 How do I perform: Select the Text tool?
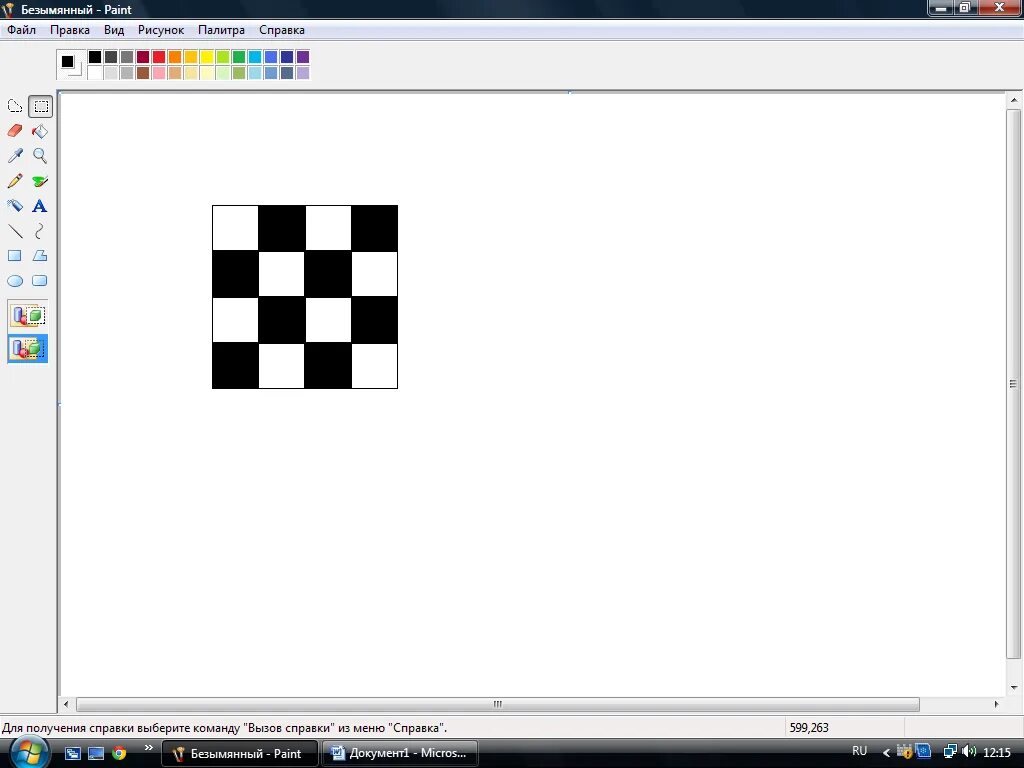[40, 206]
